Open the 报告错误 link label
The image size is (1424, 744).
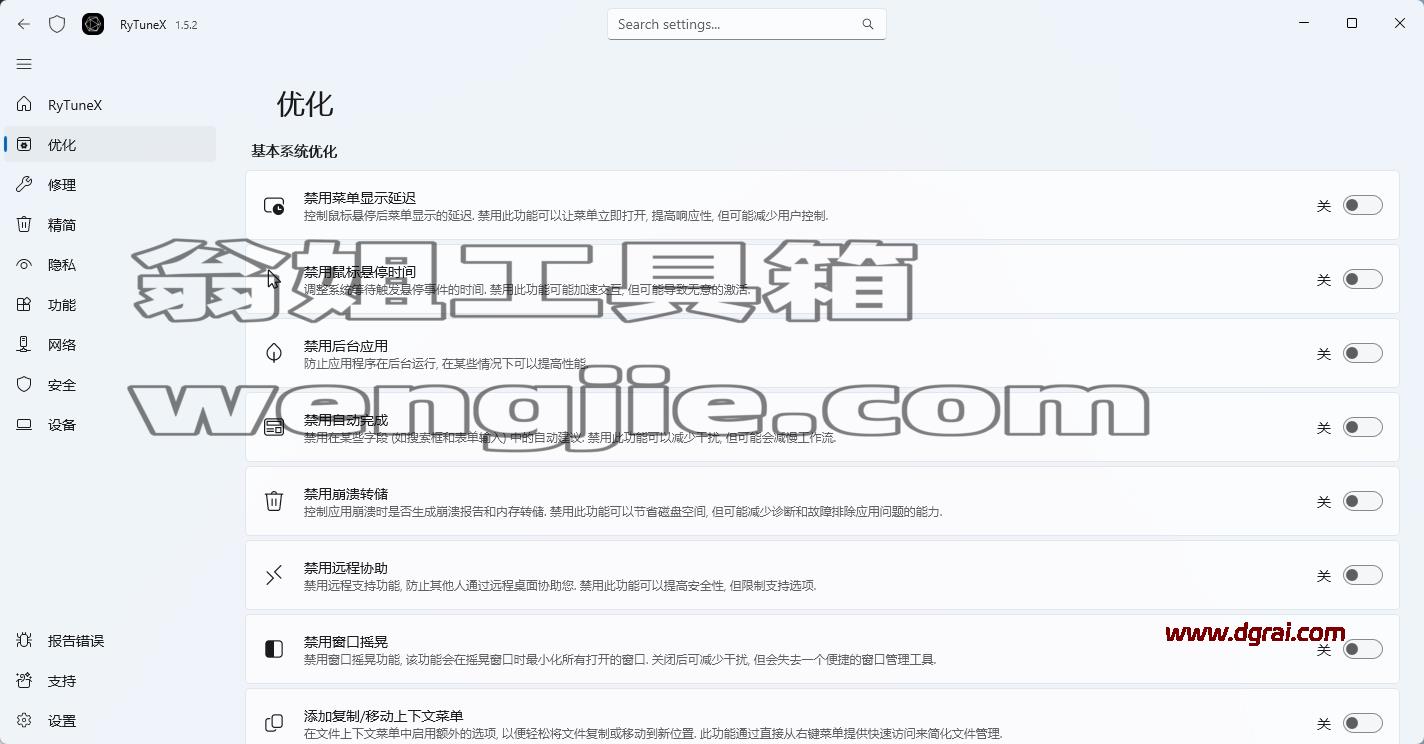tap(76, 641)
